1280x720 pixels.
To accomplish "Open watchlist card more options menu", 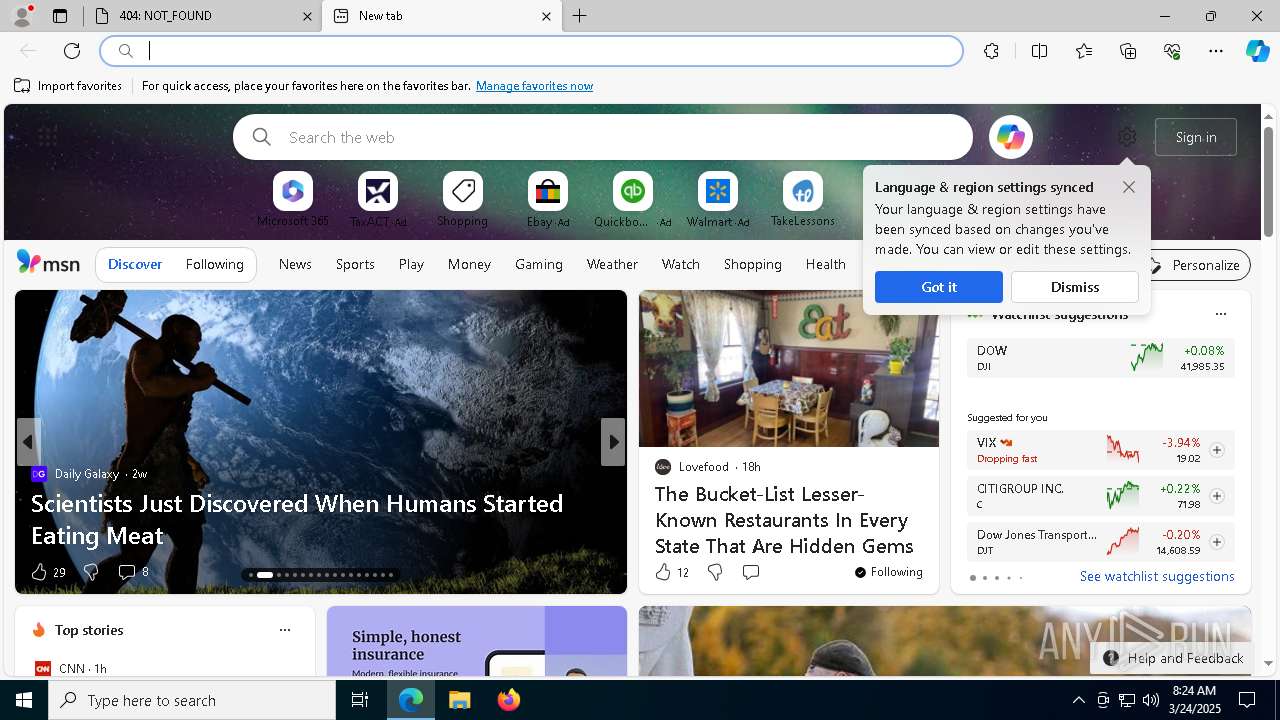I will (1220, 314).
